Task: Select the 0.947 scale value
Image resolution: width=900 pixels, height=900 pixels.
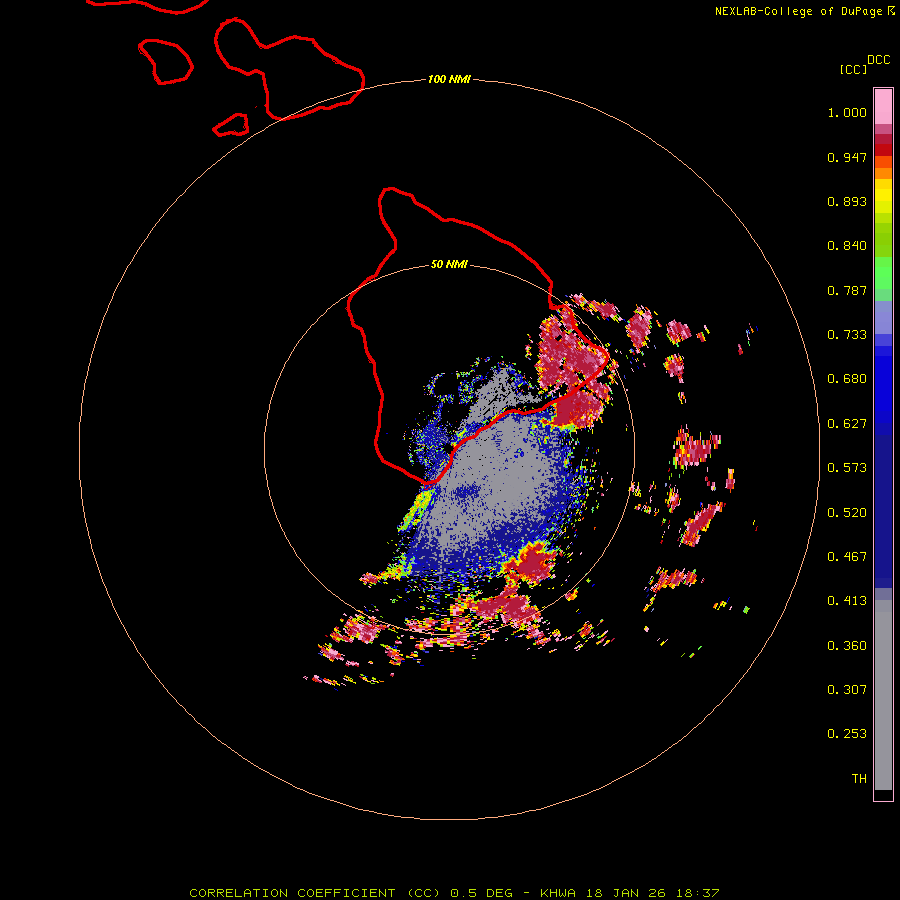Action: coord(847,157)
